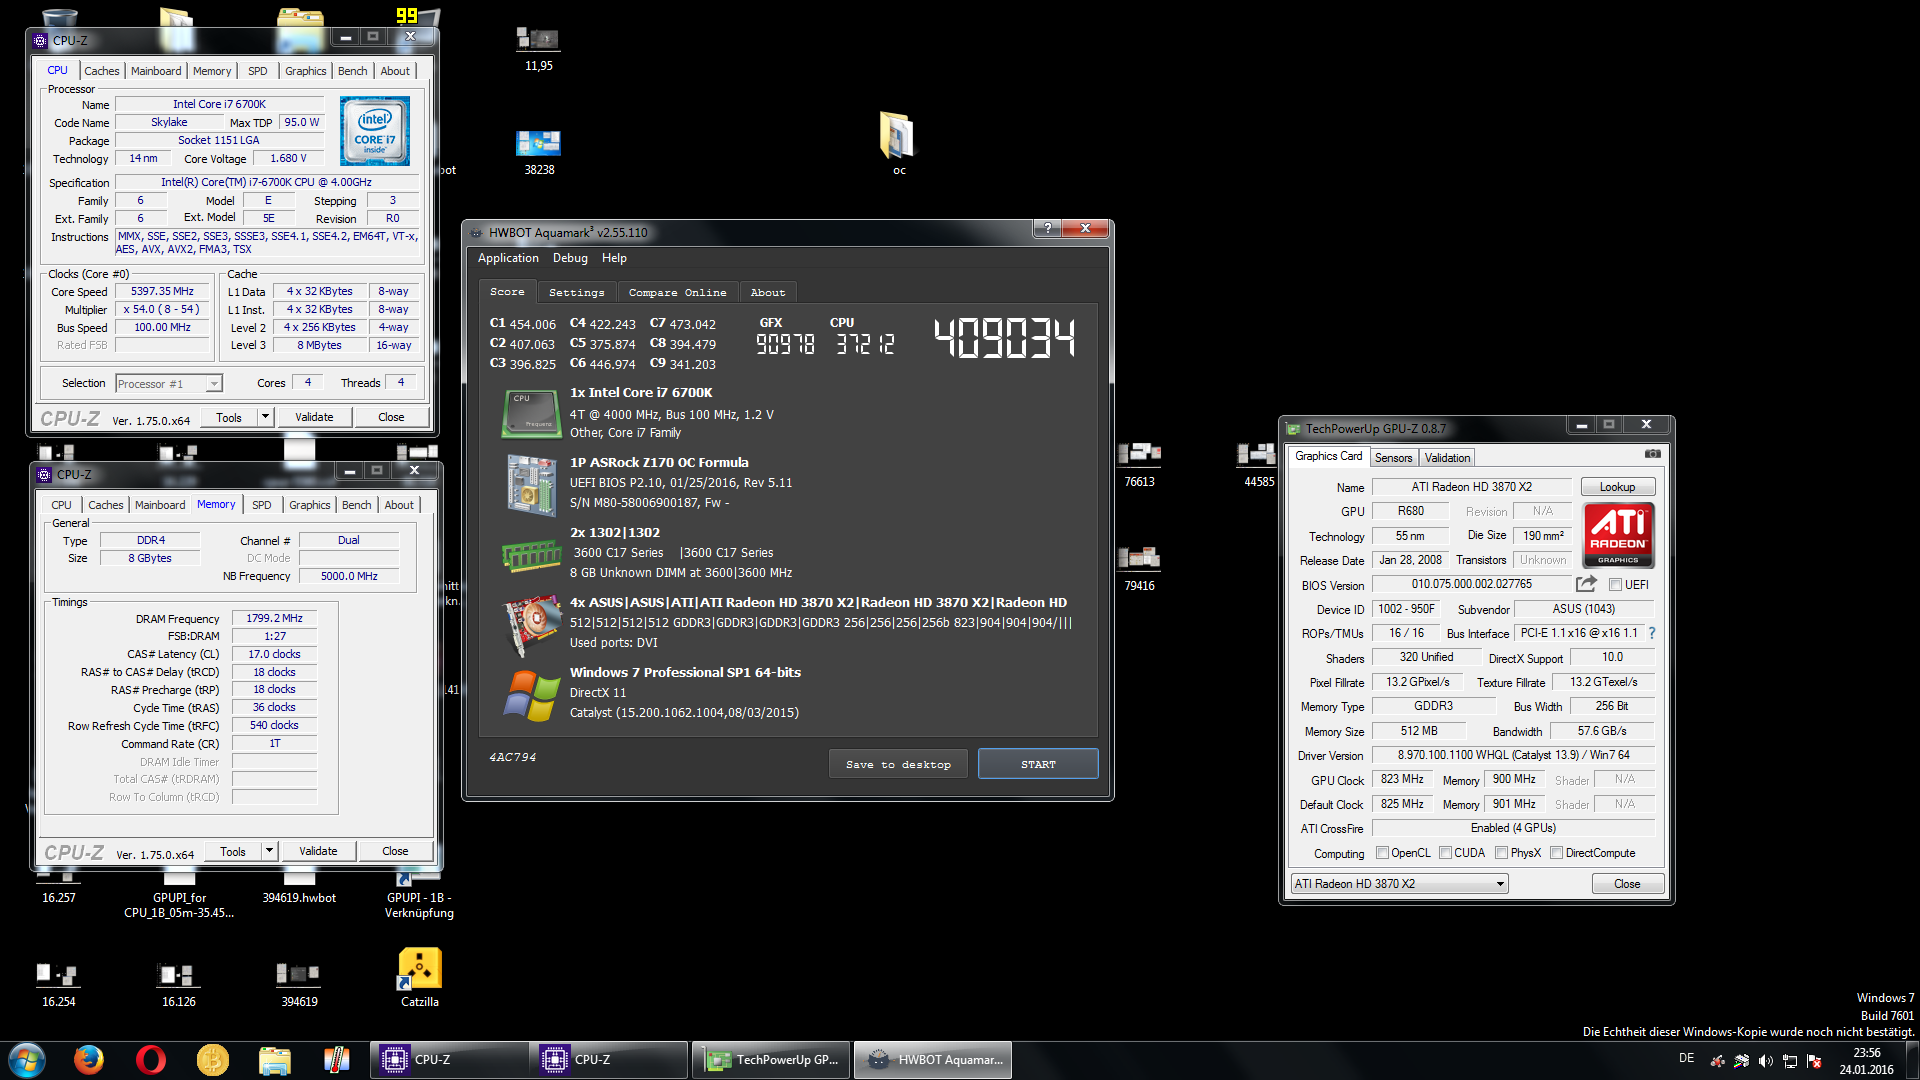Click the Windows Start orb

(x=27, y=1059)
